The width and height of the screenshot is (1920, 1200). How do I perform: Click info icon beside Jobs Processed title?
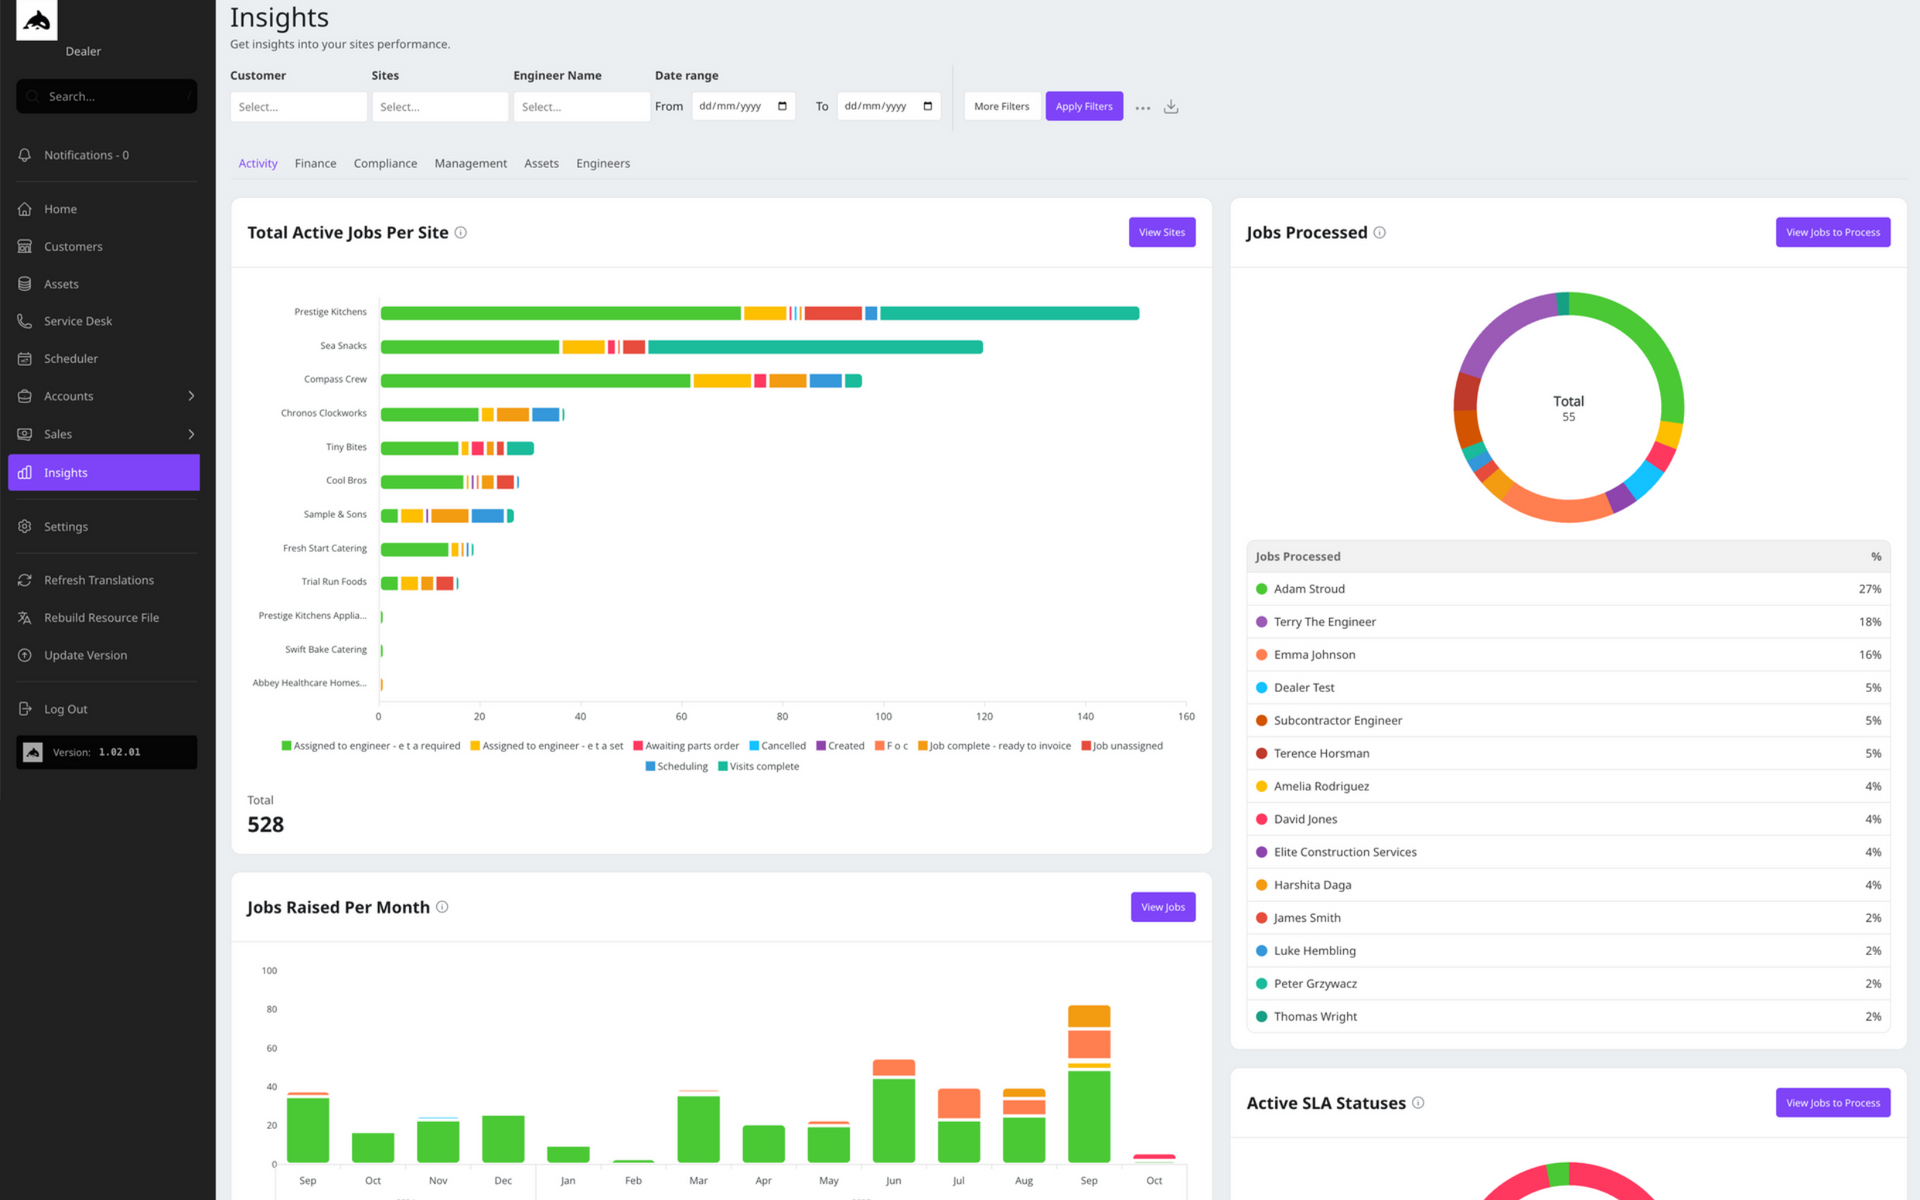[x=1379, y=233]
